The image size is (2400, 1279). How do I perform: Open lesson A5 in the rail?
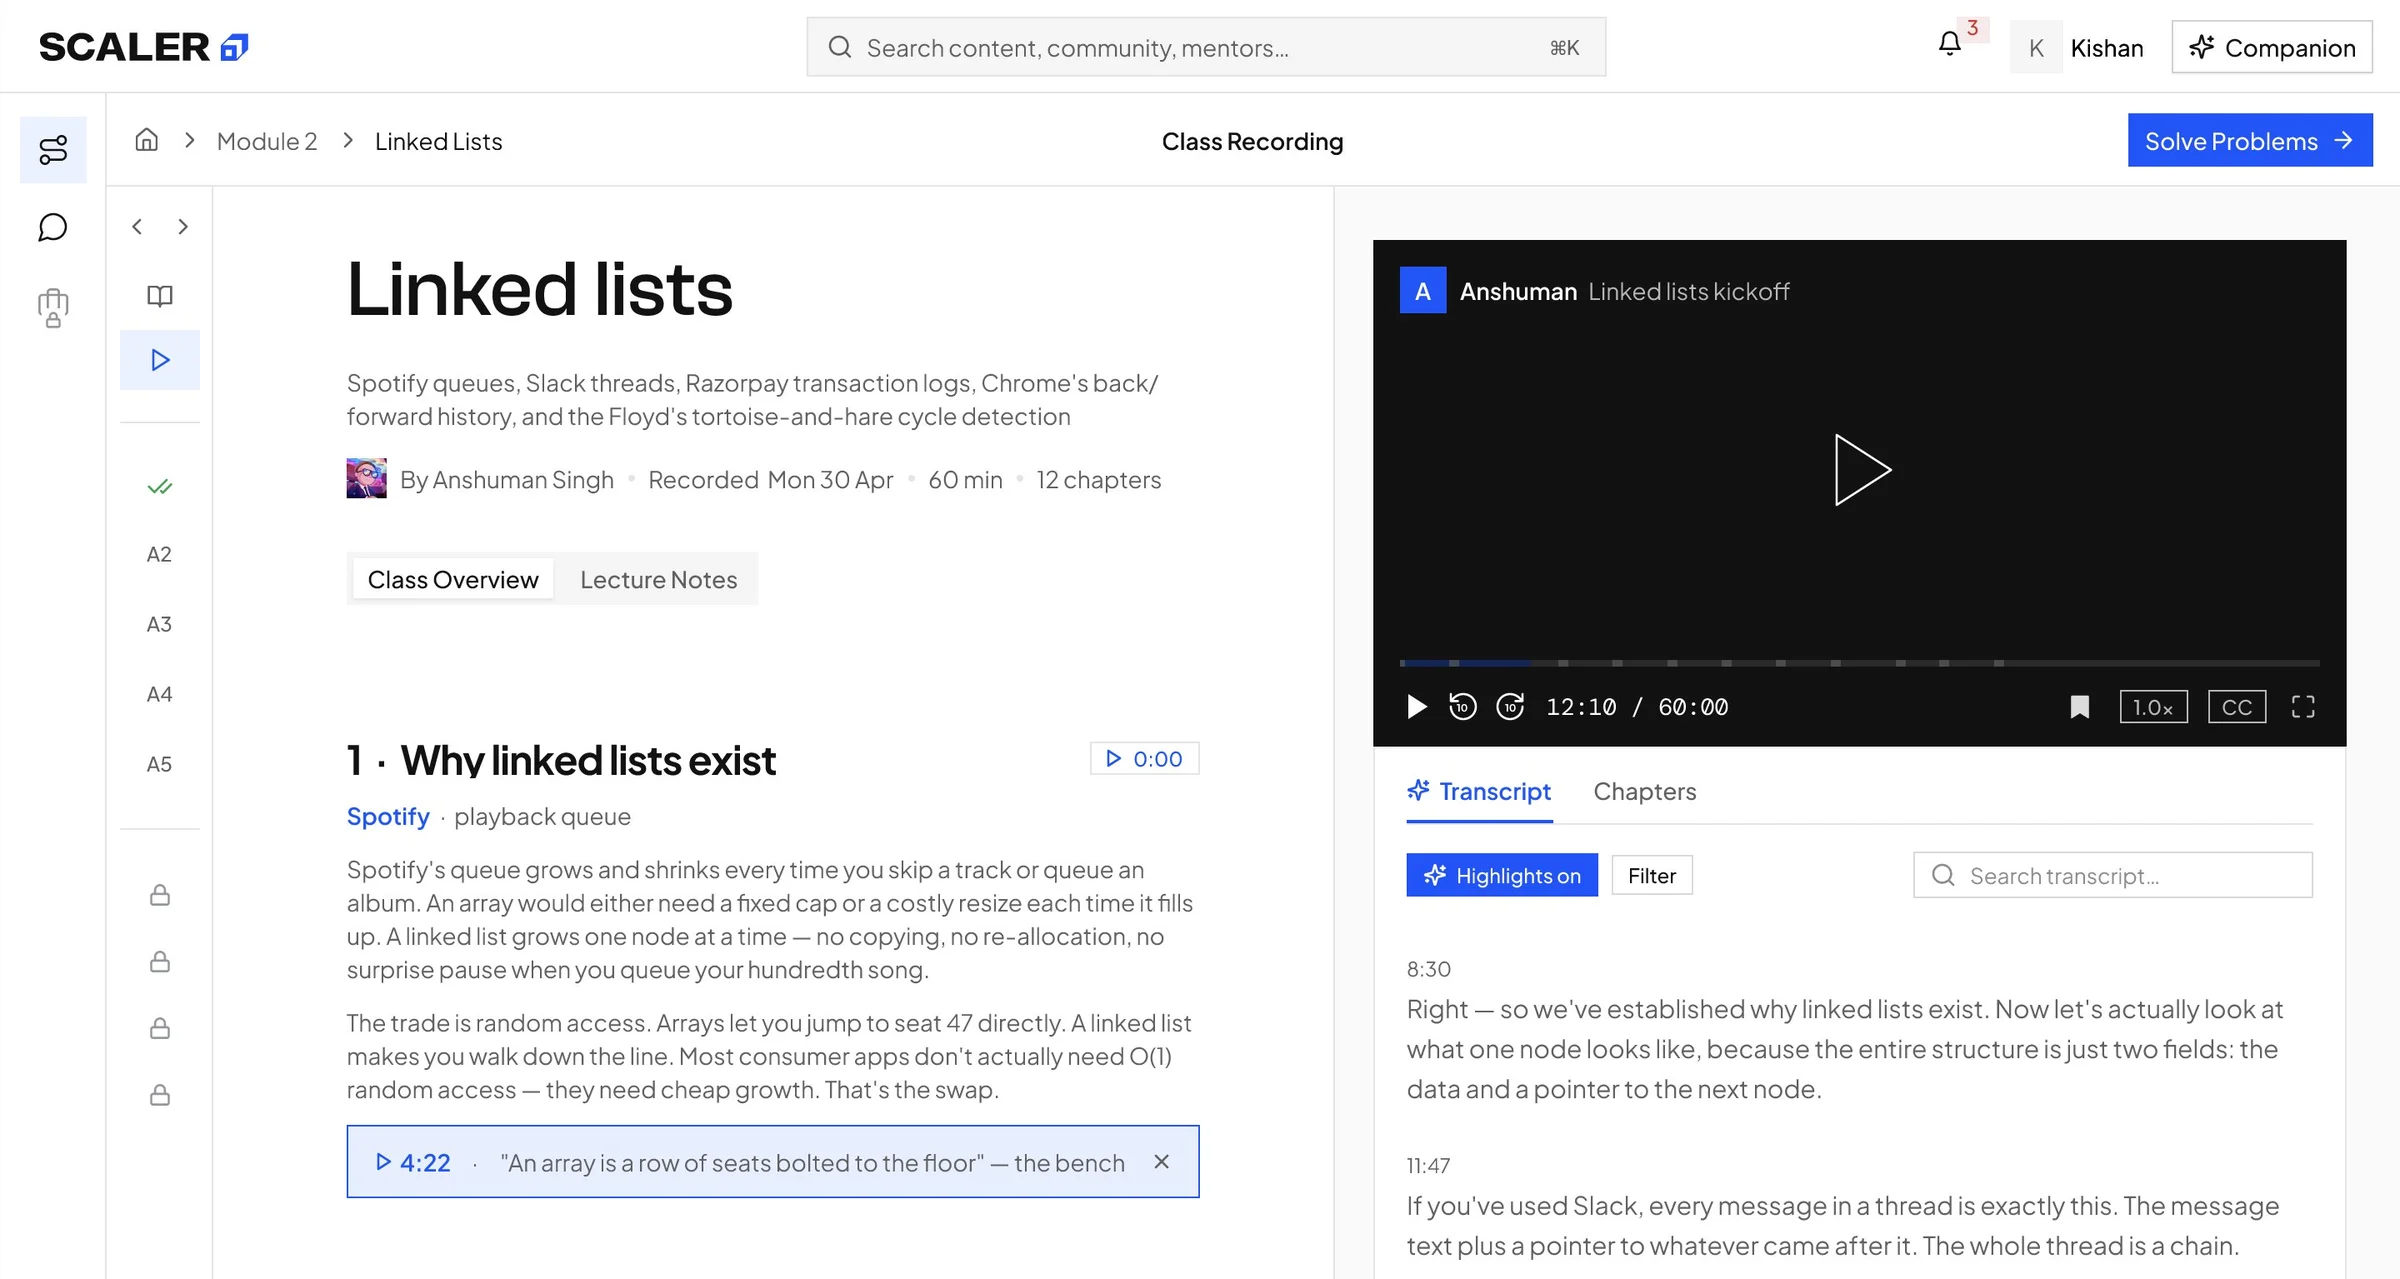pos(160,764)
